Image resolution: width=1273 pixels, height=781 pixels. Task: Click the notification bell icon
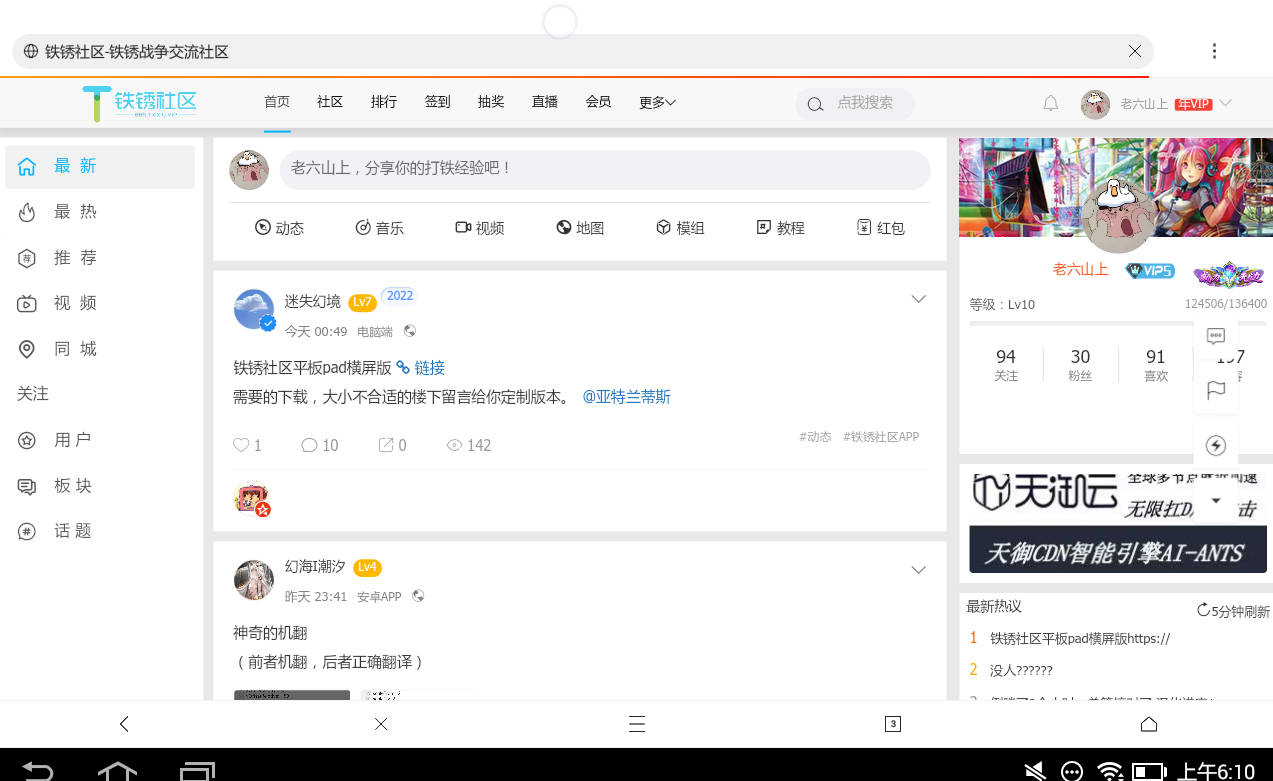tap(1050, 103)
